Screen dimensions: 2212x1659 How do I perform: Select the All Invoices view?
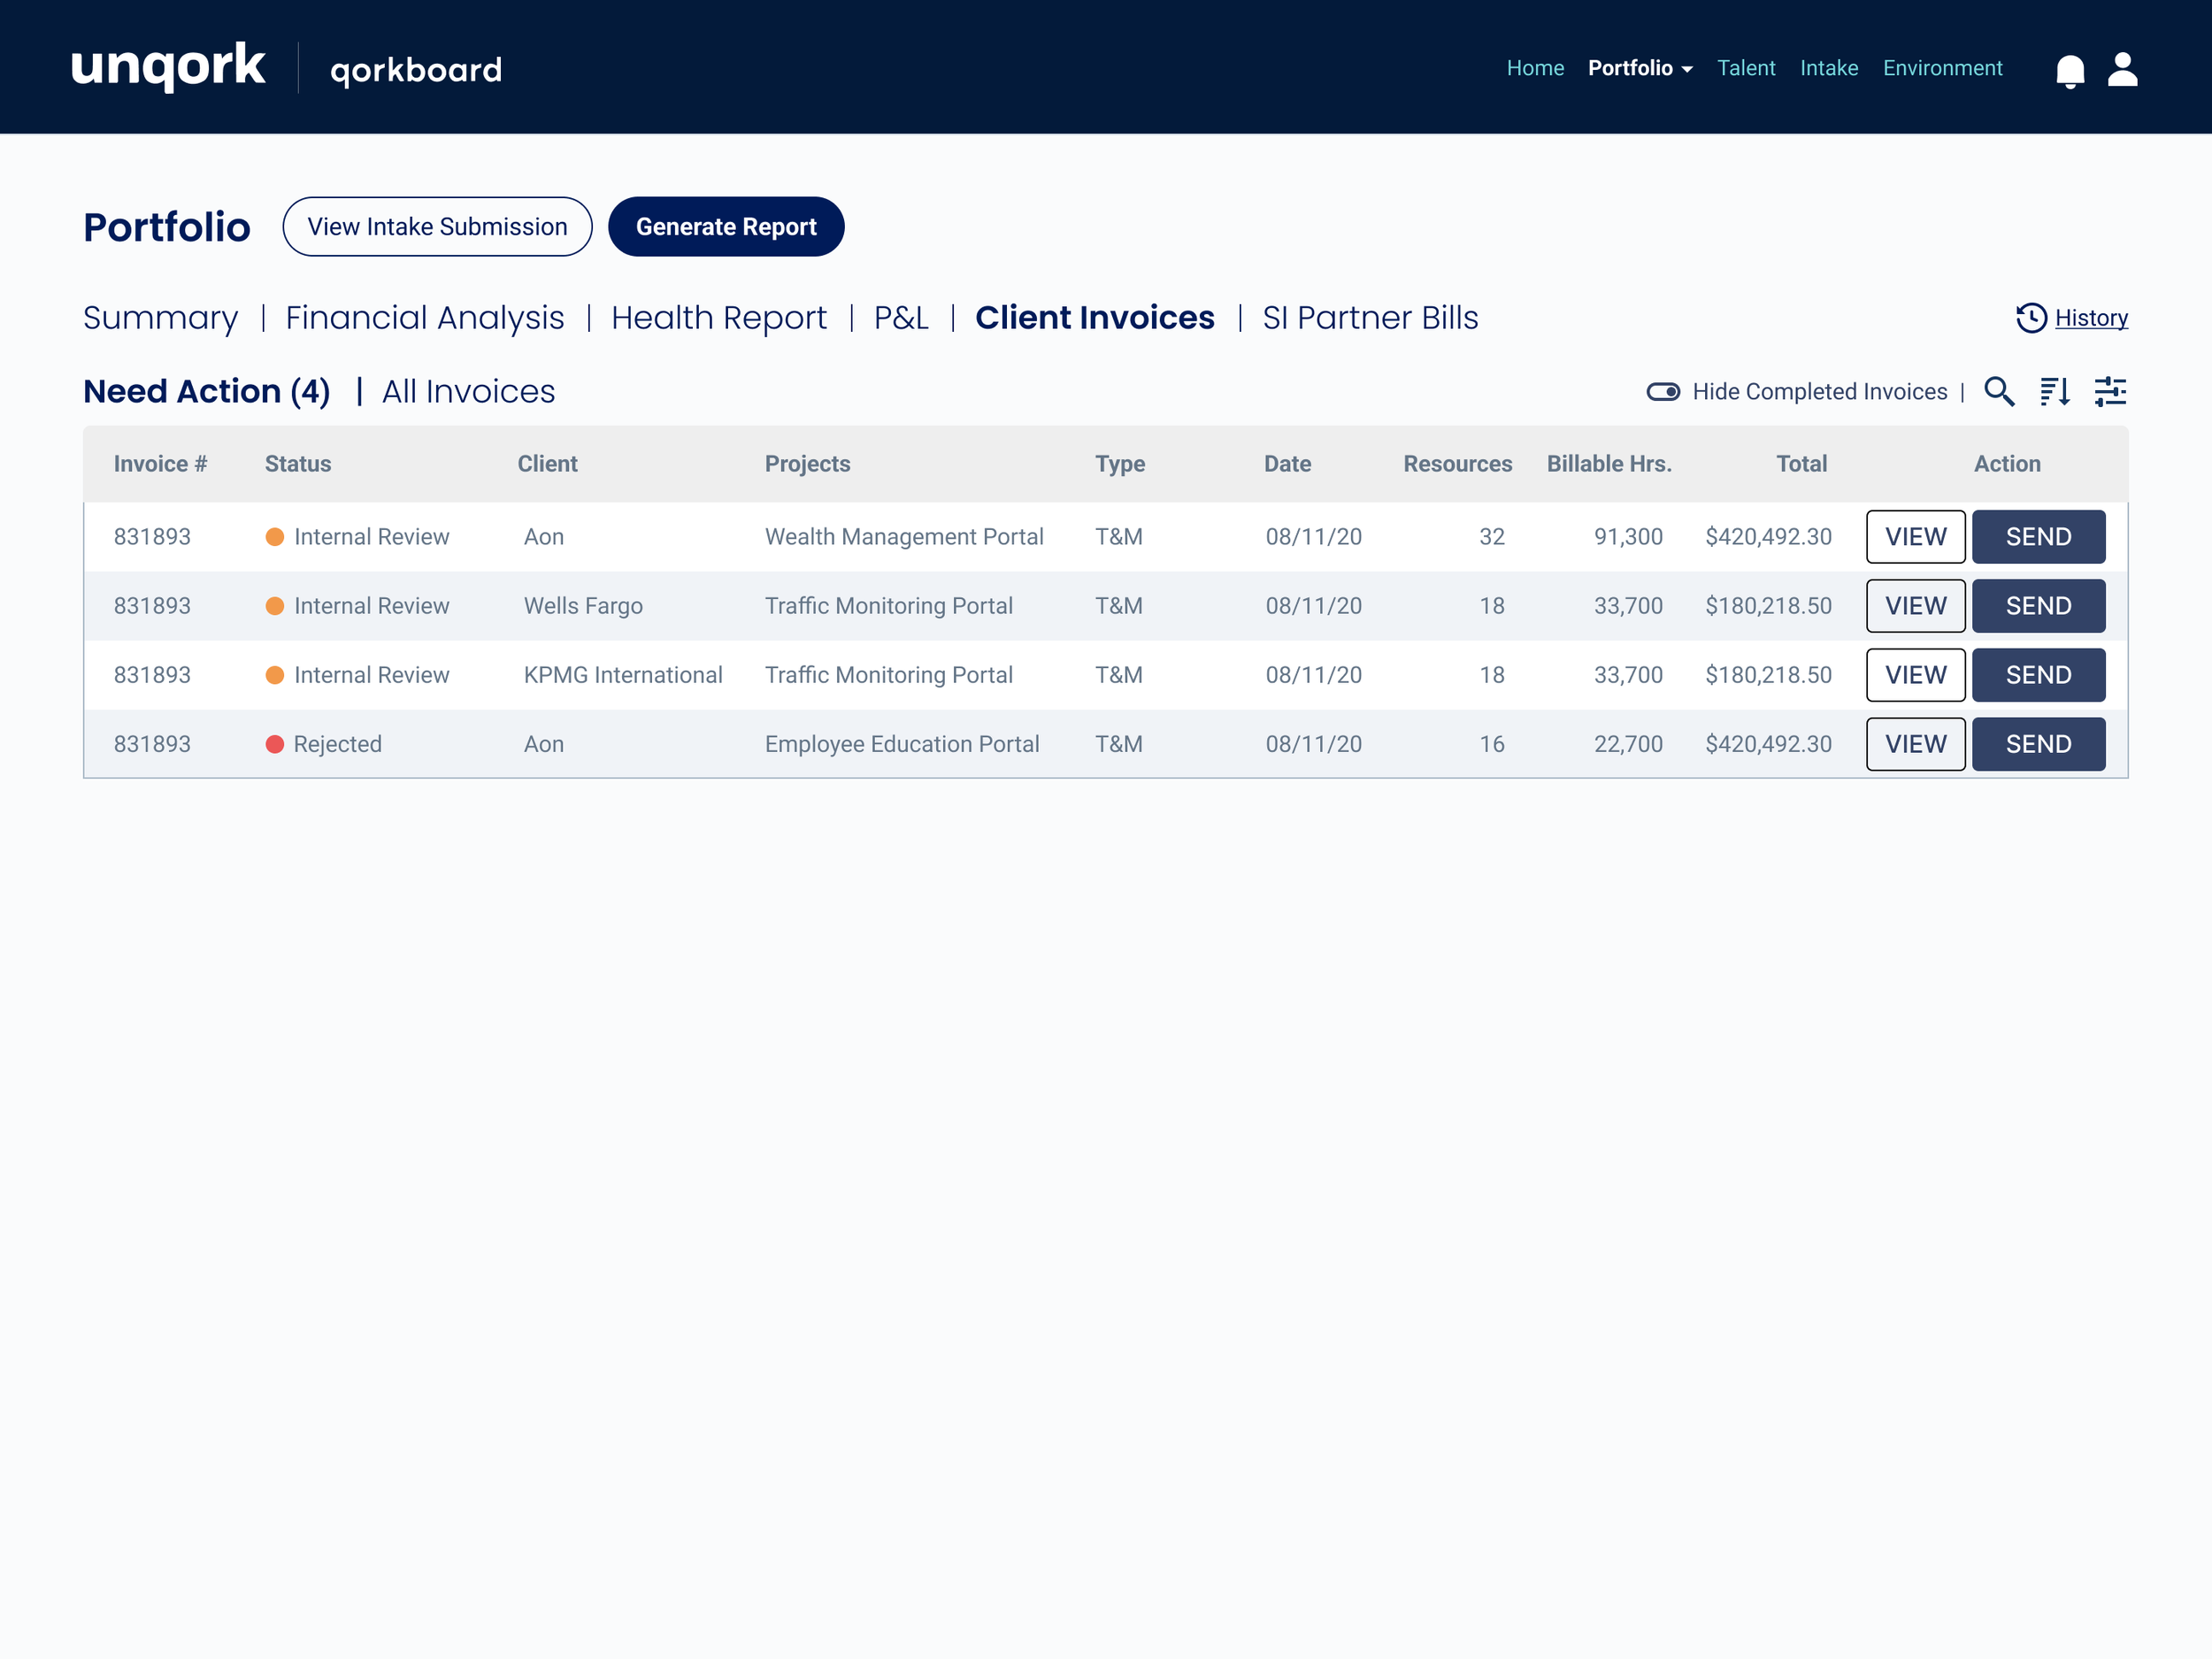pos(468,391)
